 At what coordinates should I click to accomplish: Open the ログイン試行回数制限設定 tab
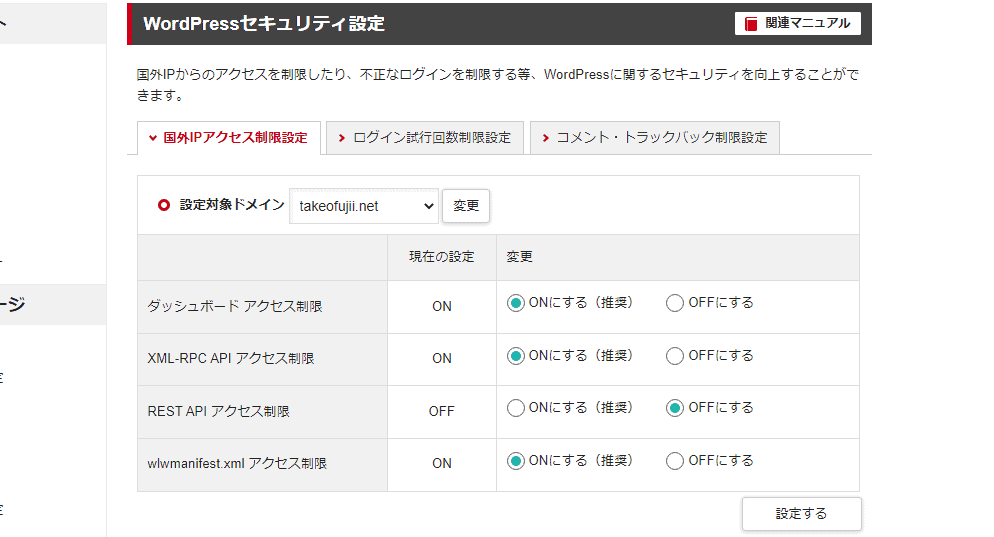click(425, 138)
